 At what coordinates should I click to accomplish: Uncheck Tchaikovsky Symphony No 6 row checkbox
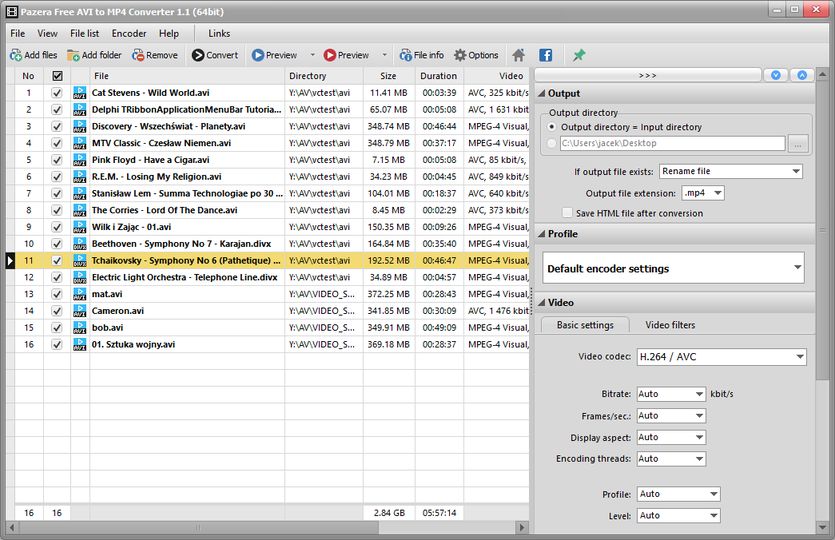[x=56, y=261]
